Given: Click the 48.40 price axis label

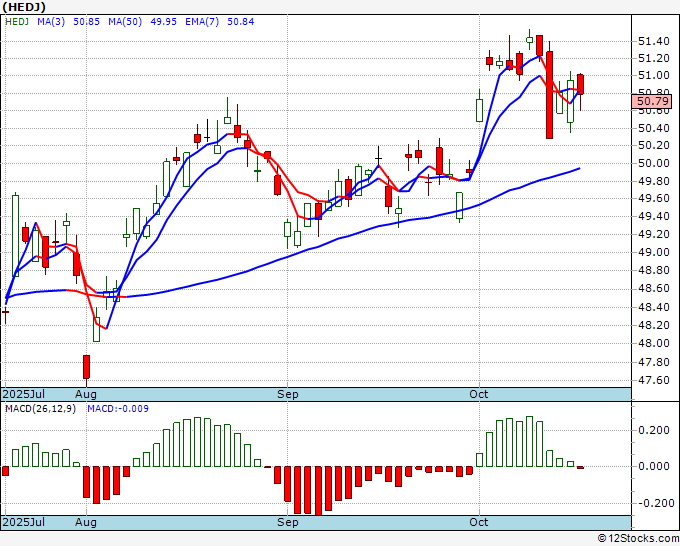Looking at the screenshot, I should (x=654, y=307).
